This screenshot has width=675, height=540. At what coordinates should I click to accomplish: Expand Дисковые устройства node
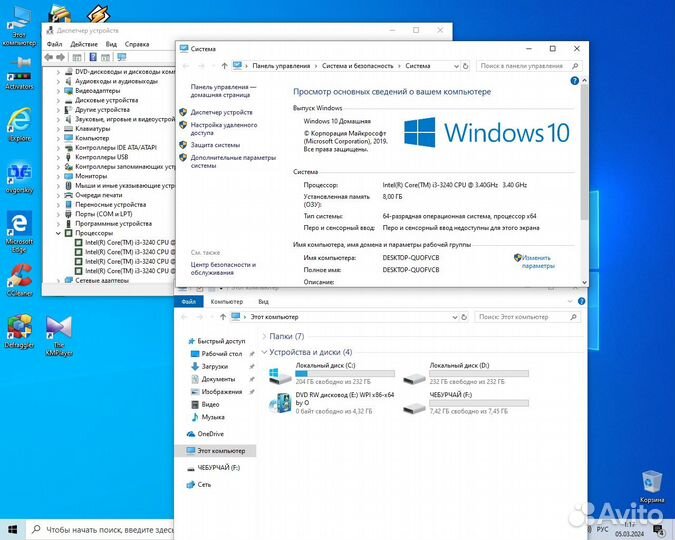(x=58, y=100)
